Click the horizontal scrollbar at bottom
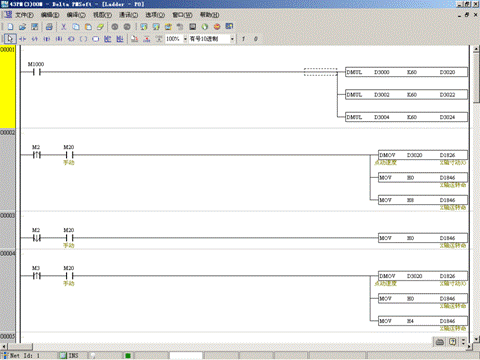The height and width of the screenshot is (360, 480). point(236,346)
